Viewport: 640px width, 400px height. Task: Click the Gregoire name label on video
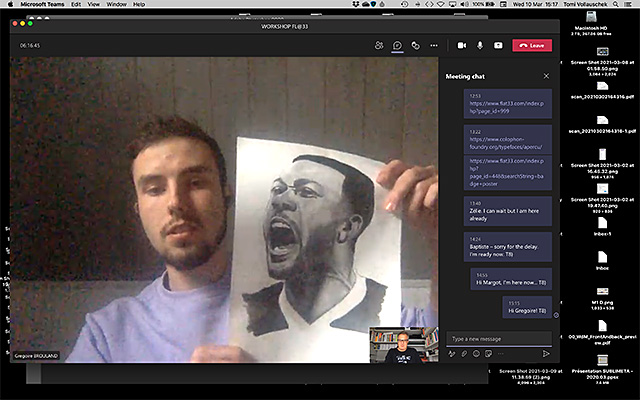pos(36,356)
